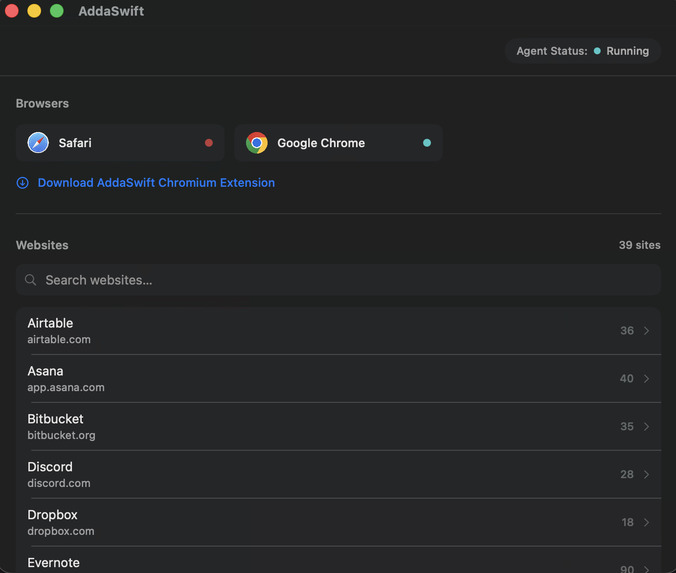Open the Airtable website entry
This screenshot has width=676, height=573.
click(x=338, y=331)
